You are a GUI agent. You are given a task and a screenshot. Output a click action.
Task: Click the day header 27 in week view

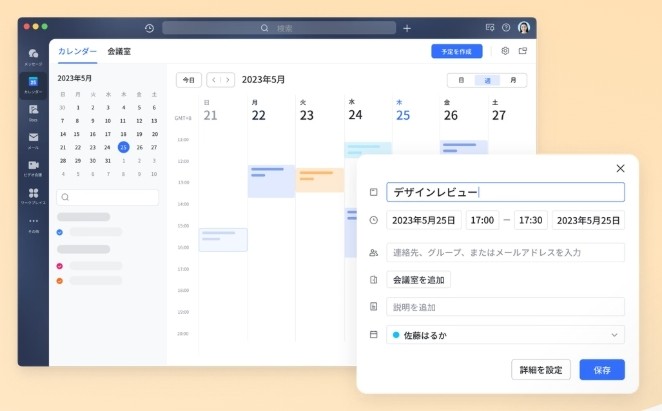tap(499, 115)
